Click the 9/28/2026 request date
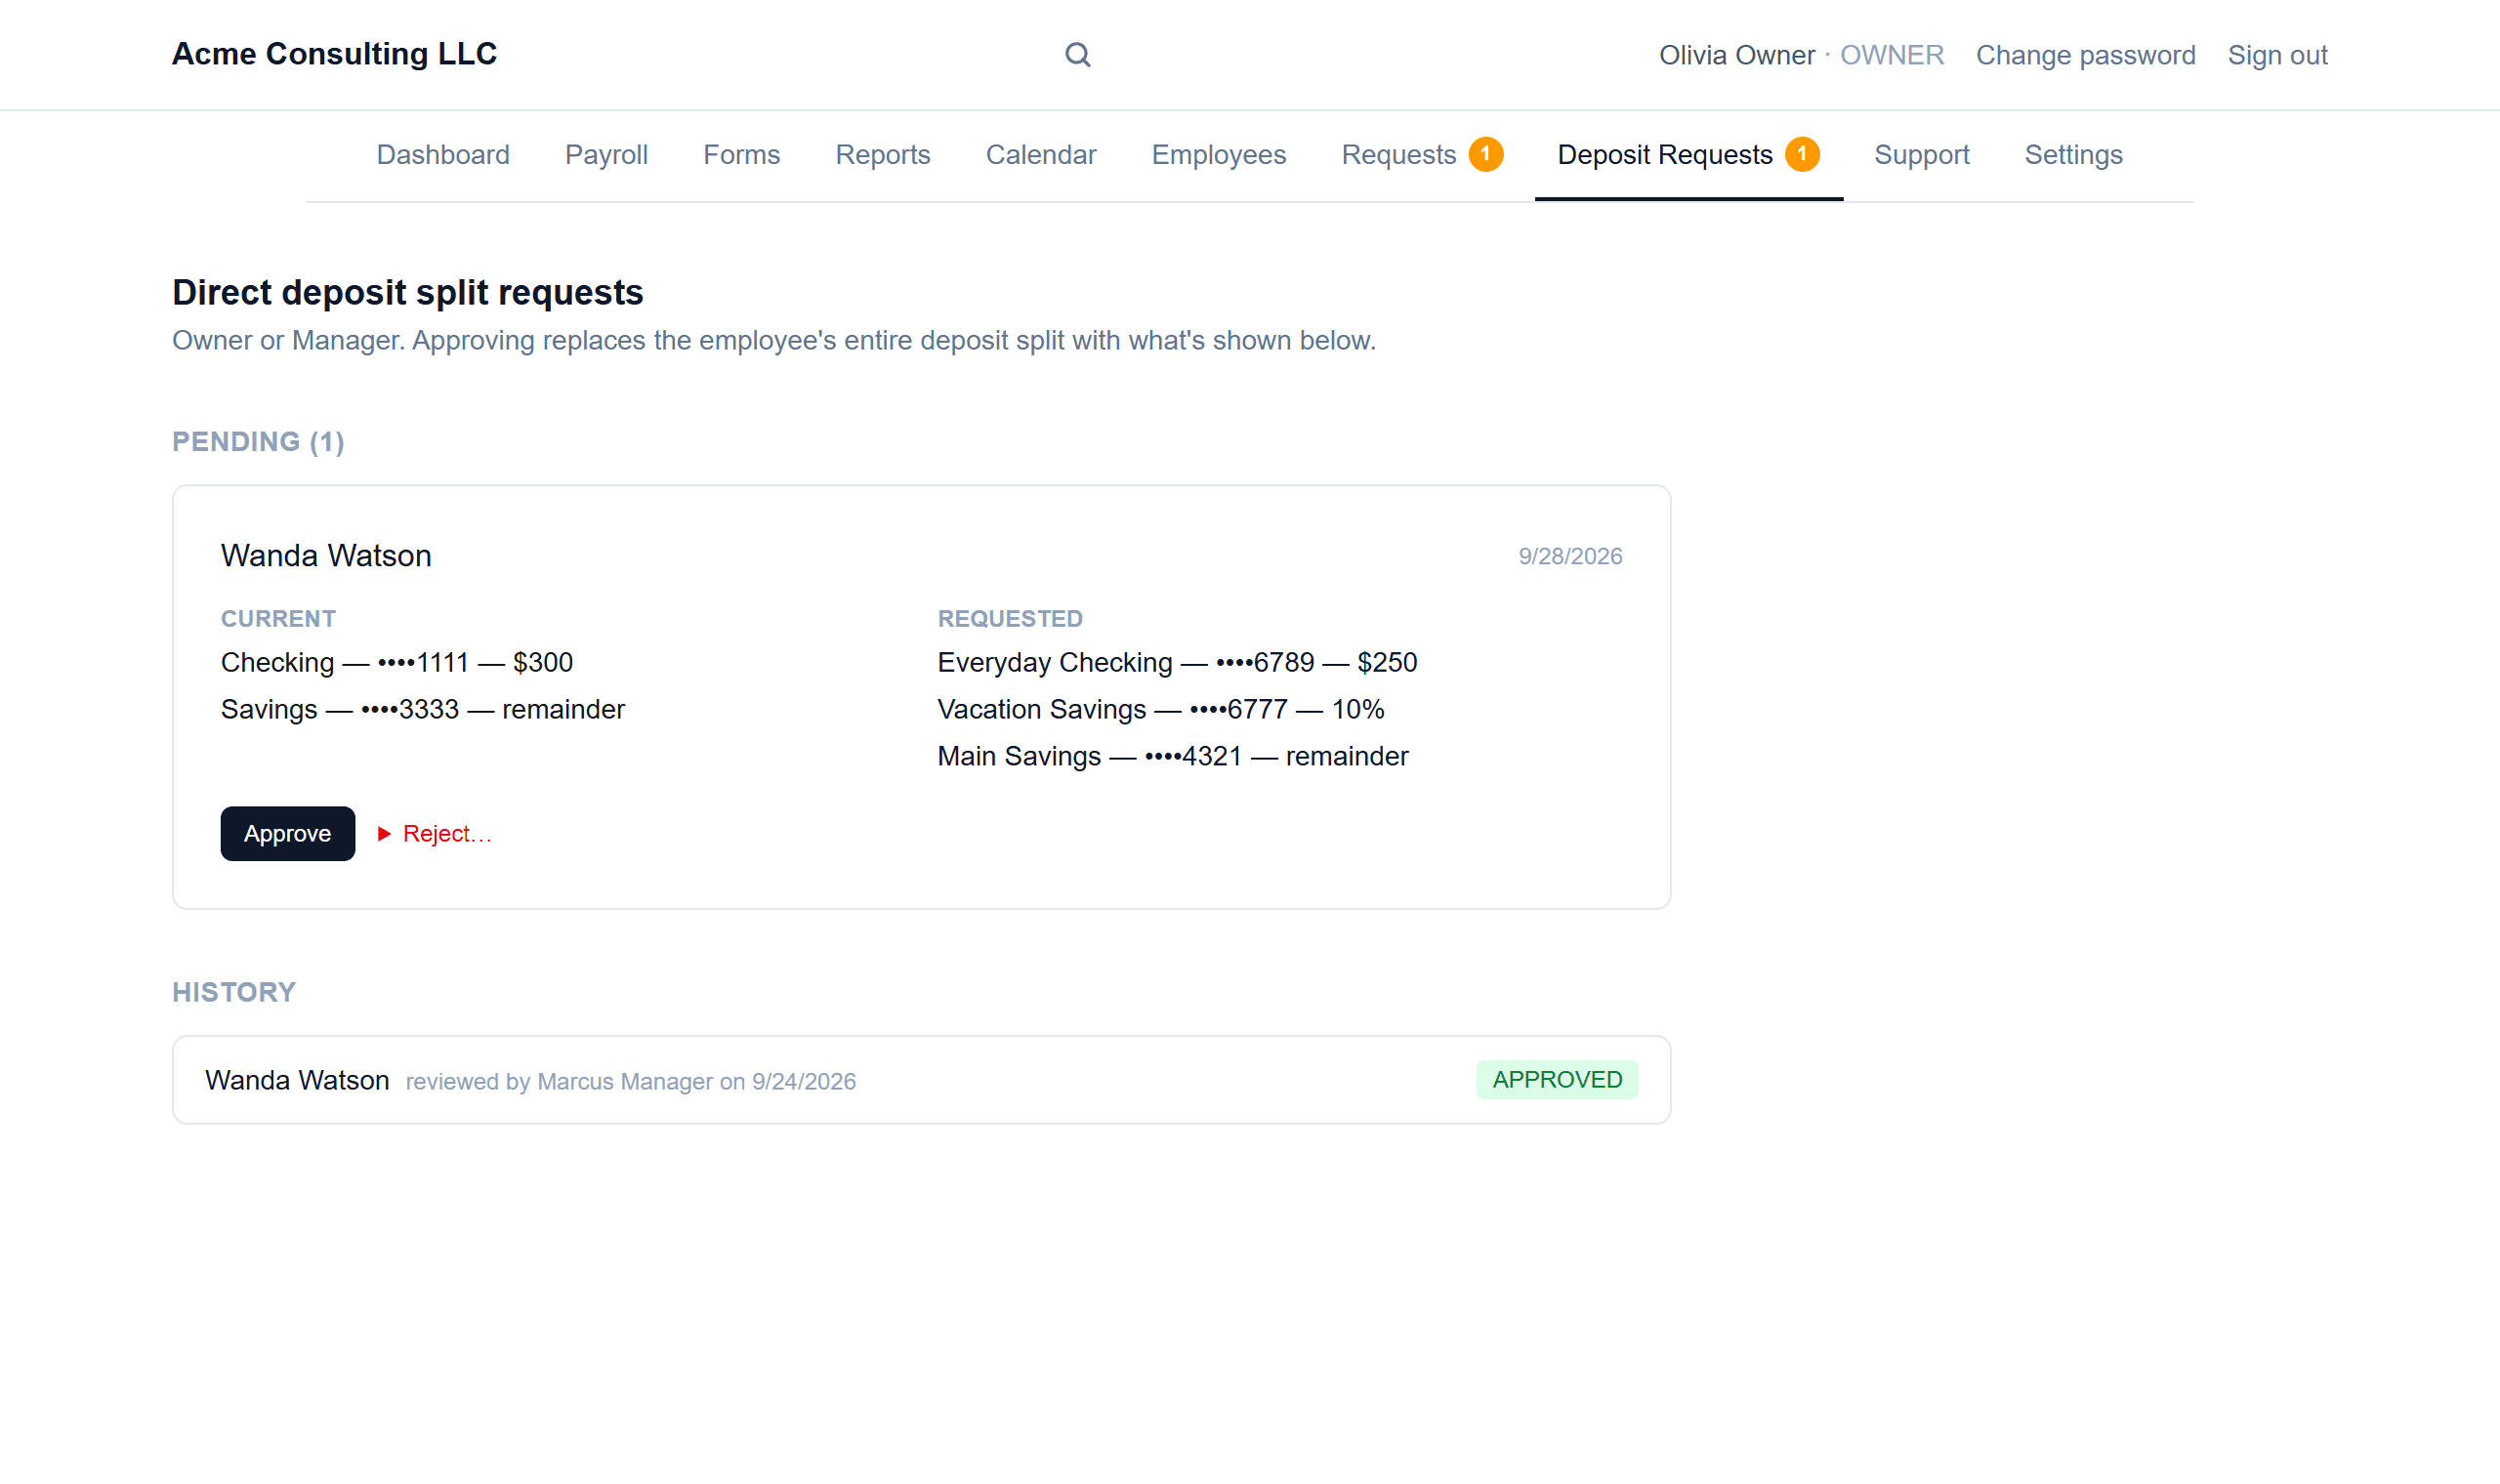Viewport: 2500px width, 1484px height. (1570, 556)
